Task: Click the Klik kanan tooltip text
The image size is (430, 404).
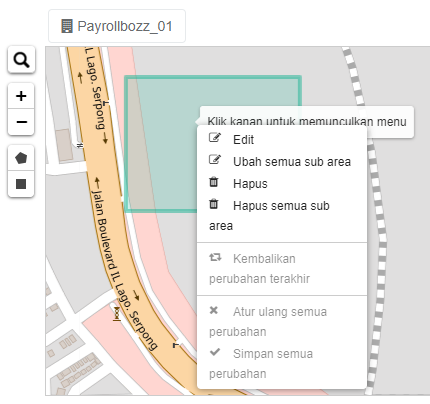Action: click(307, 121)
